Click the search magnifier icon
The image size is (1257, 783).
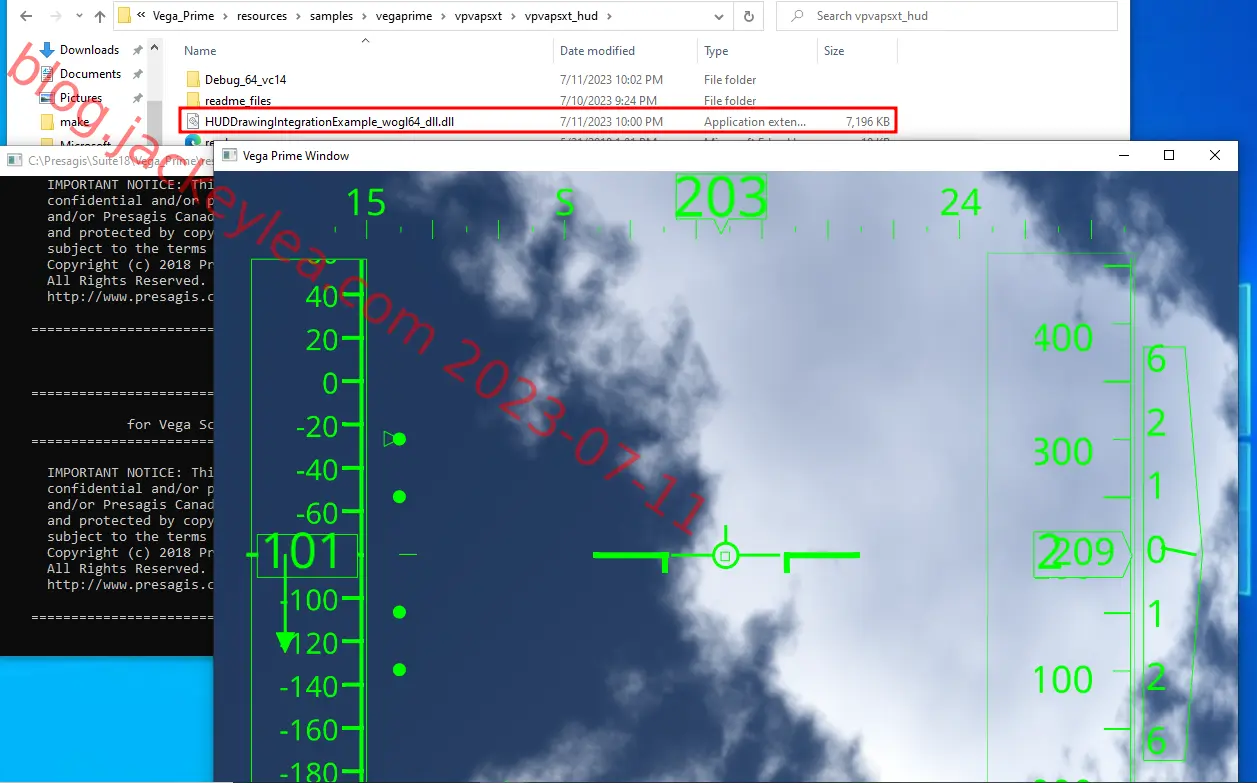coord(797,16)
